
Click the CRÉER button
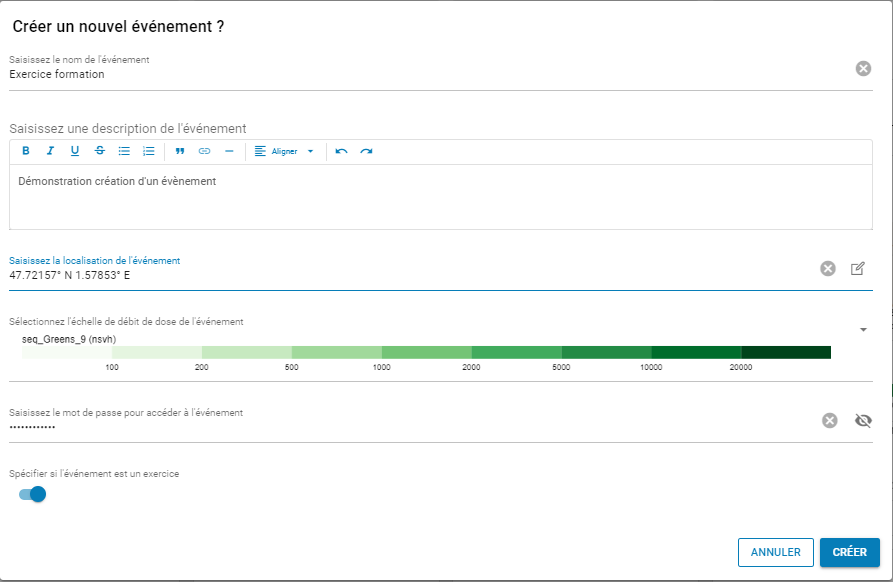click(x=849, y=552)
